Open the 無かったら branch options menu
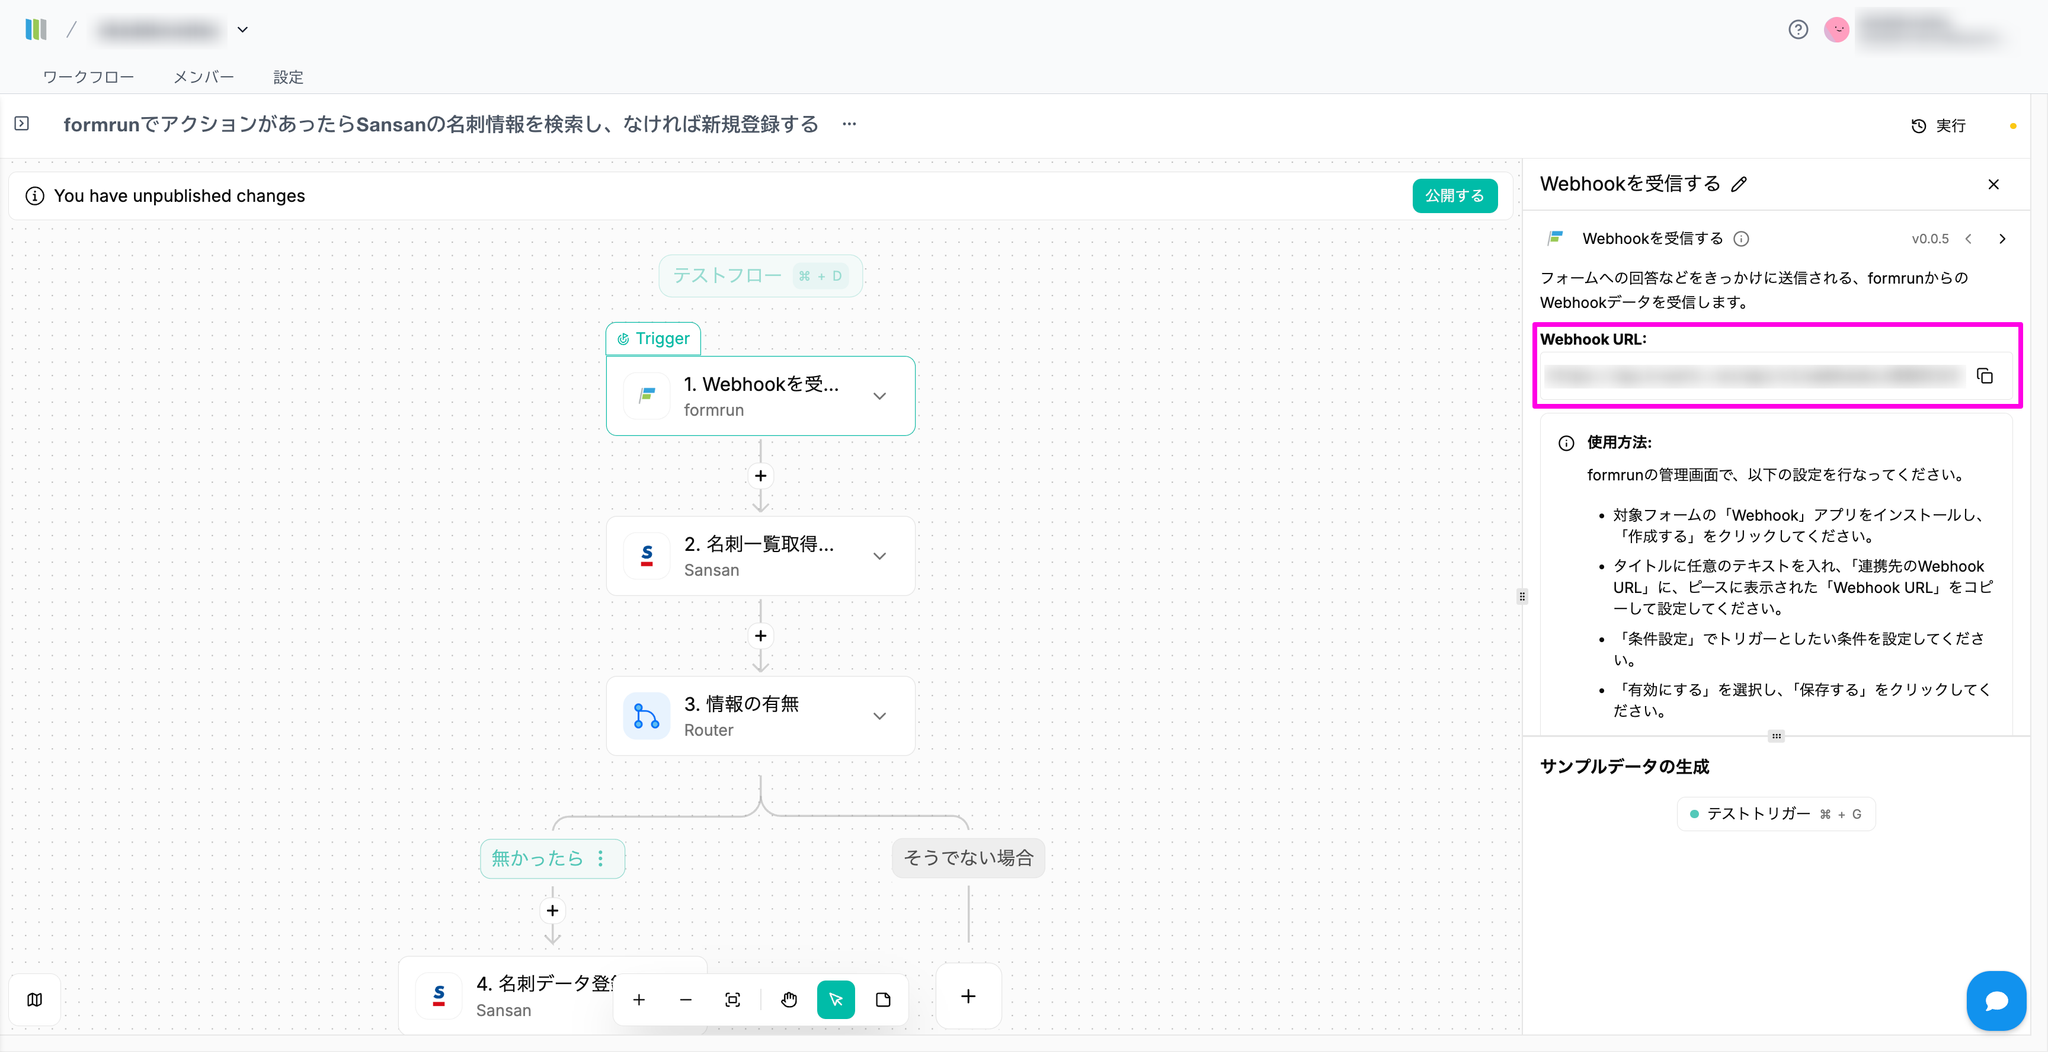Screen dimensions: 2048x1052 (x=601, y=859)
